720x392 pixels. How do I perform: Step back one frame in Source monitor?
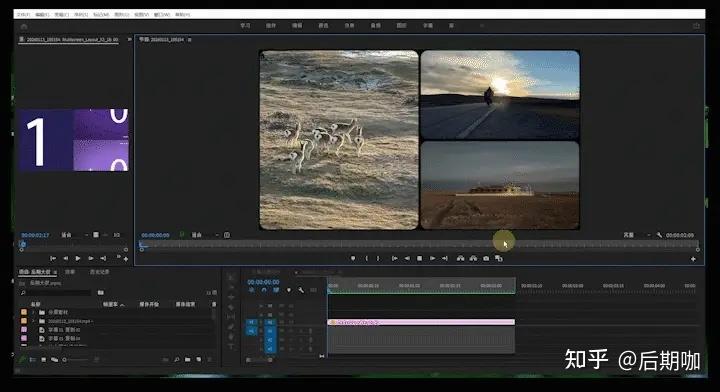coord(65,258)
